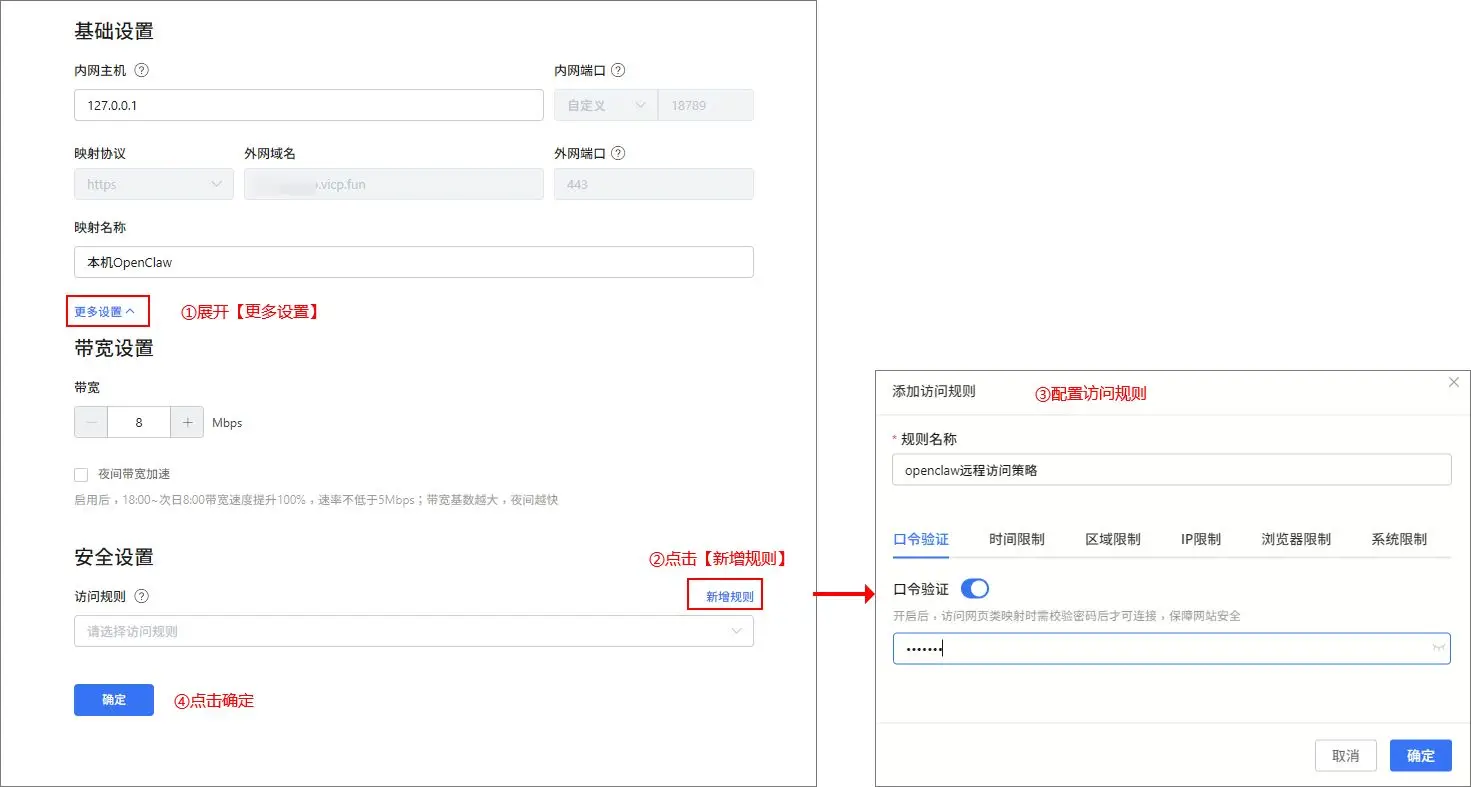Switch to the IP限制 tab
Viewport: 1471px width, 787px height.
point(1200,538)
